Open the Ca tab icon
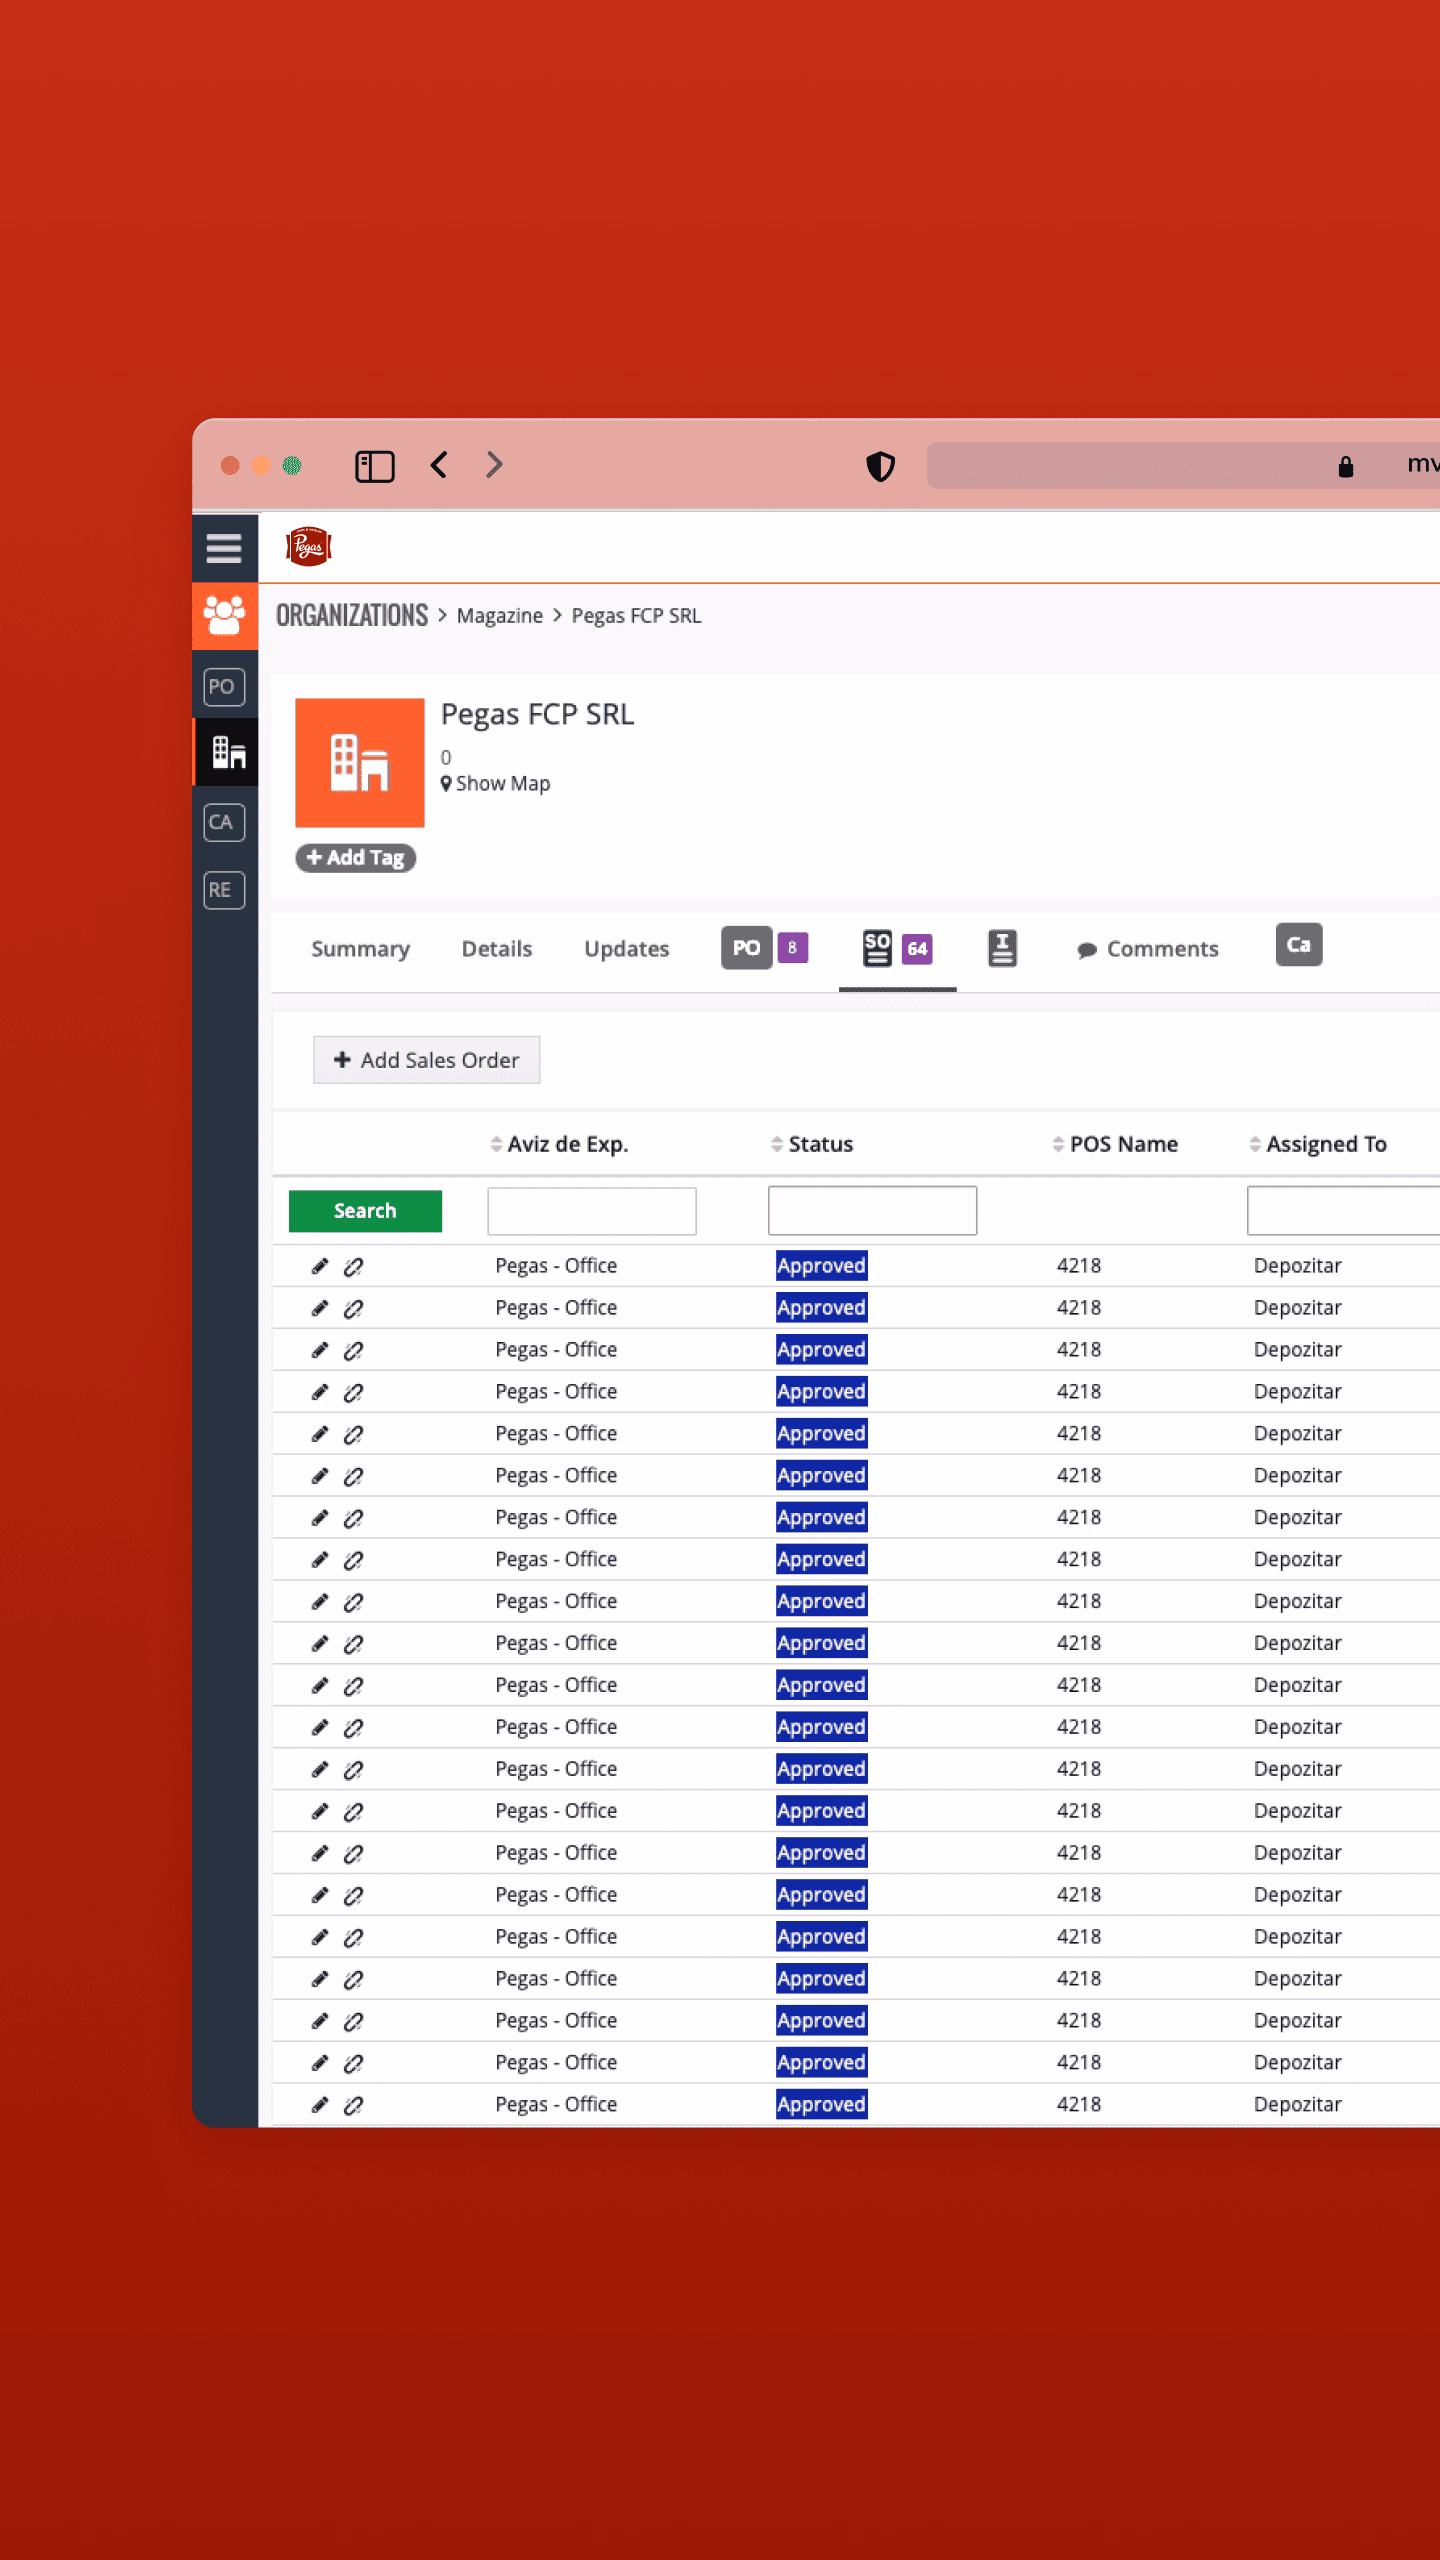1440x2560 pixels. (x=1299, y=945)
